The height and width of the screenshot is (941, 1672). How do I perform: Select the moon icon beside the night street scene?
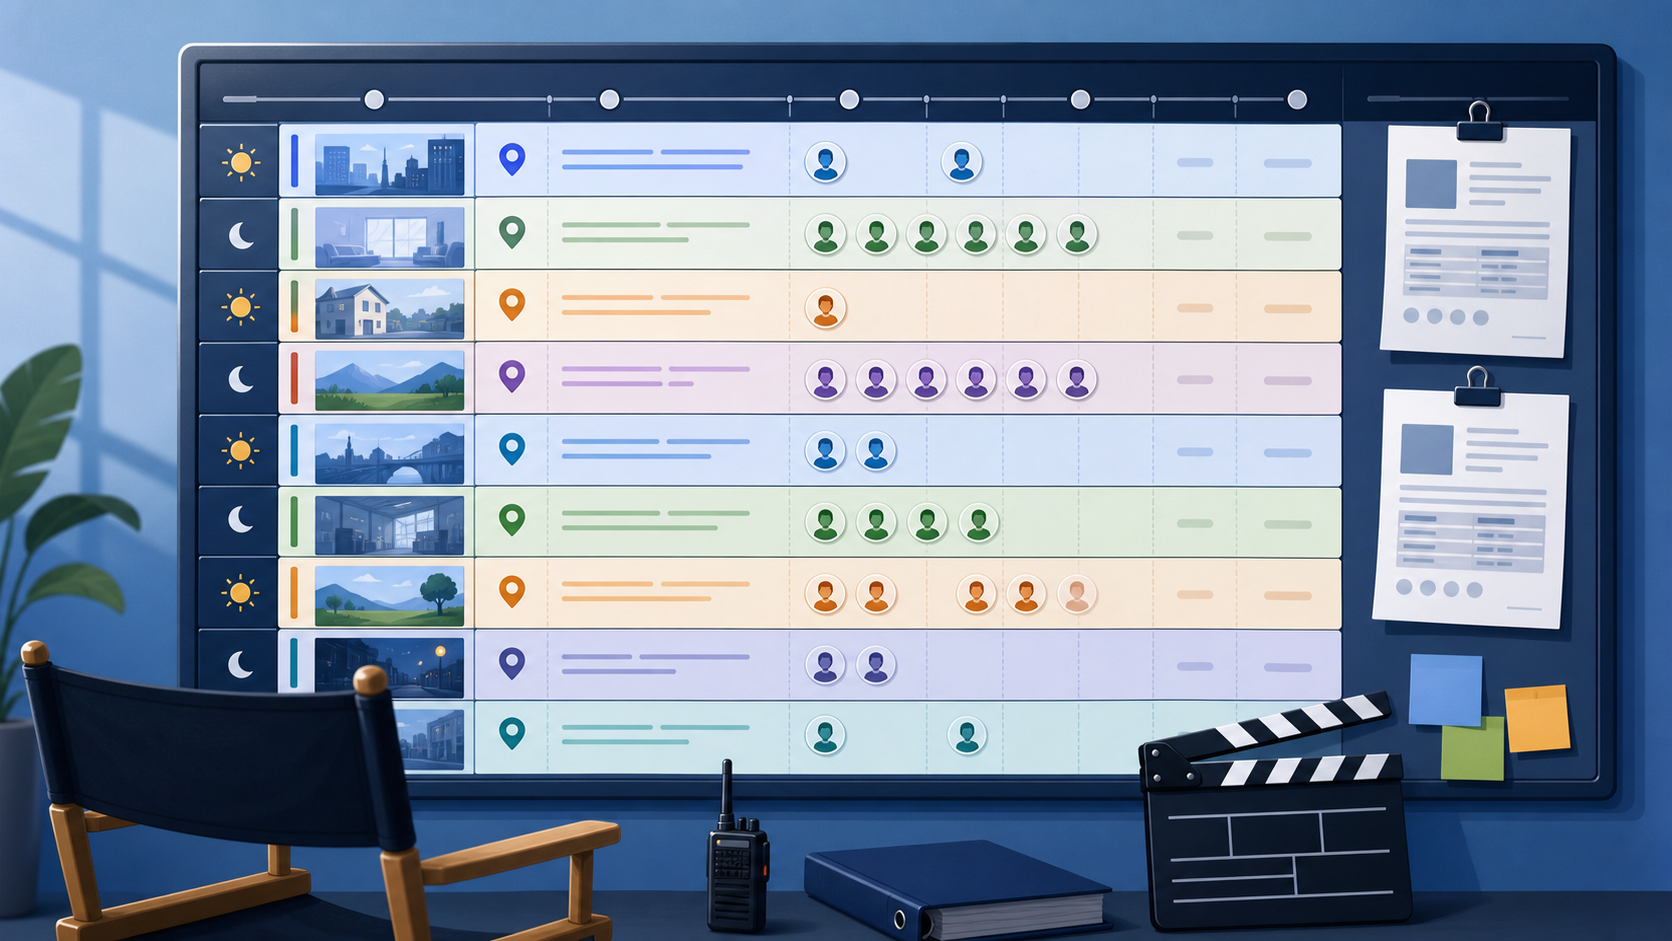pyautogui.click(x=241, y=664)
